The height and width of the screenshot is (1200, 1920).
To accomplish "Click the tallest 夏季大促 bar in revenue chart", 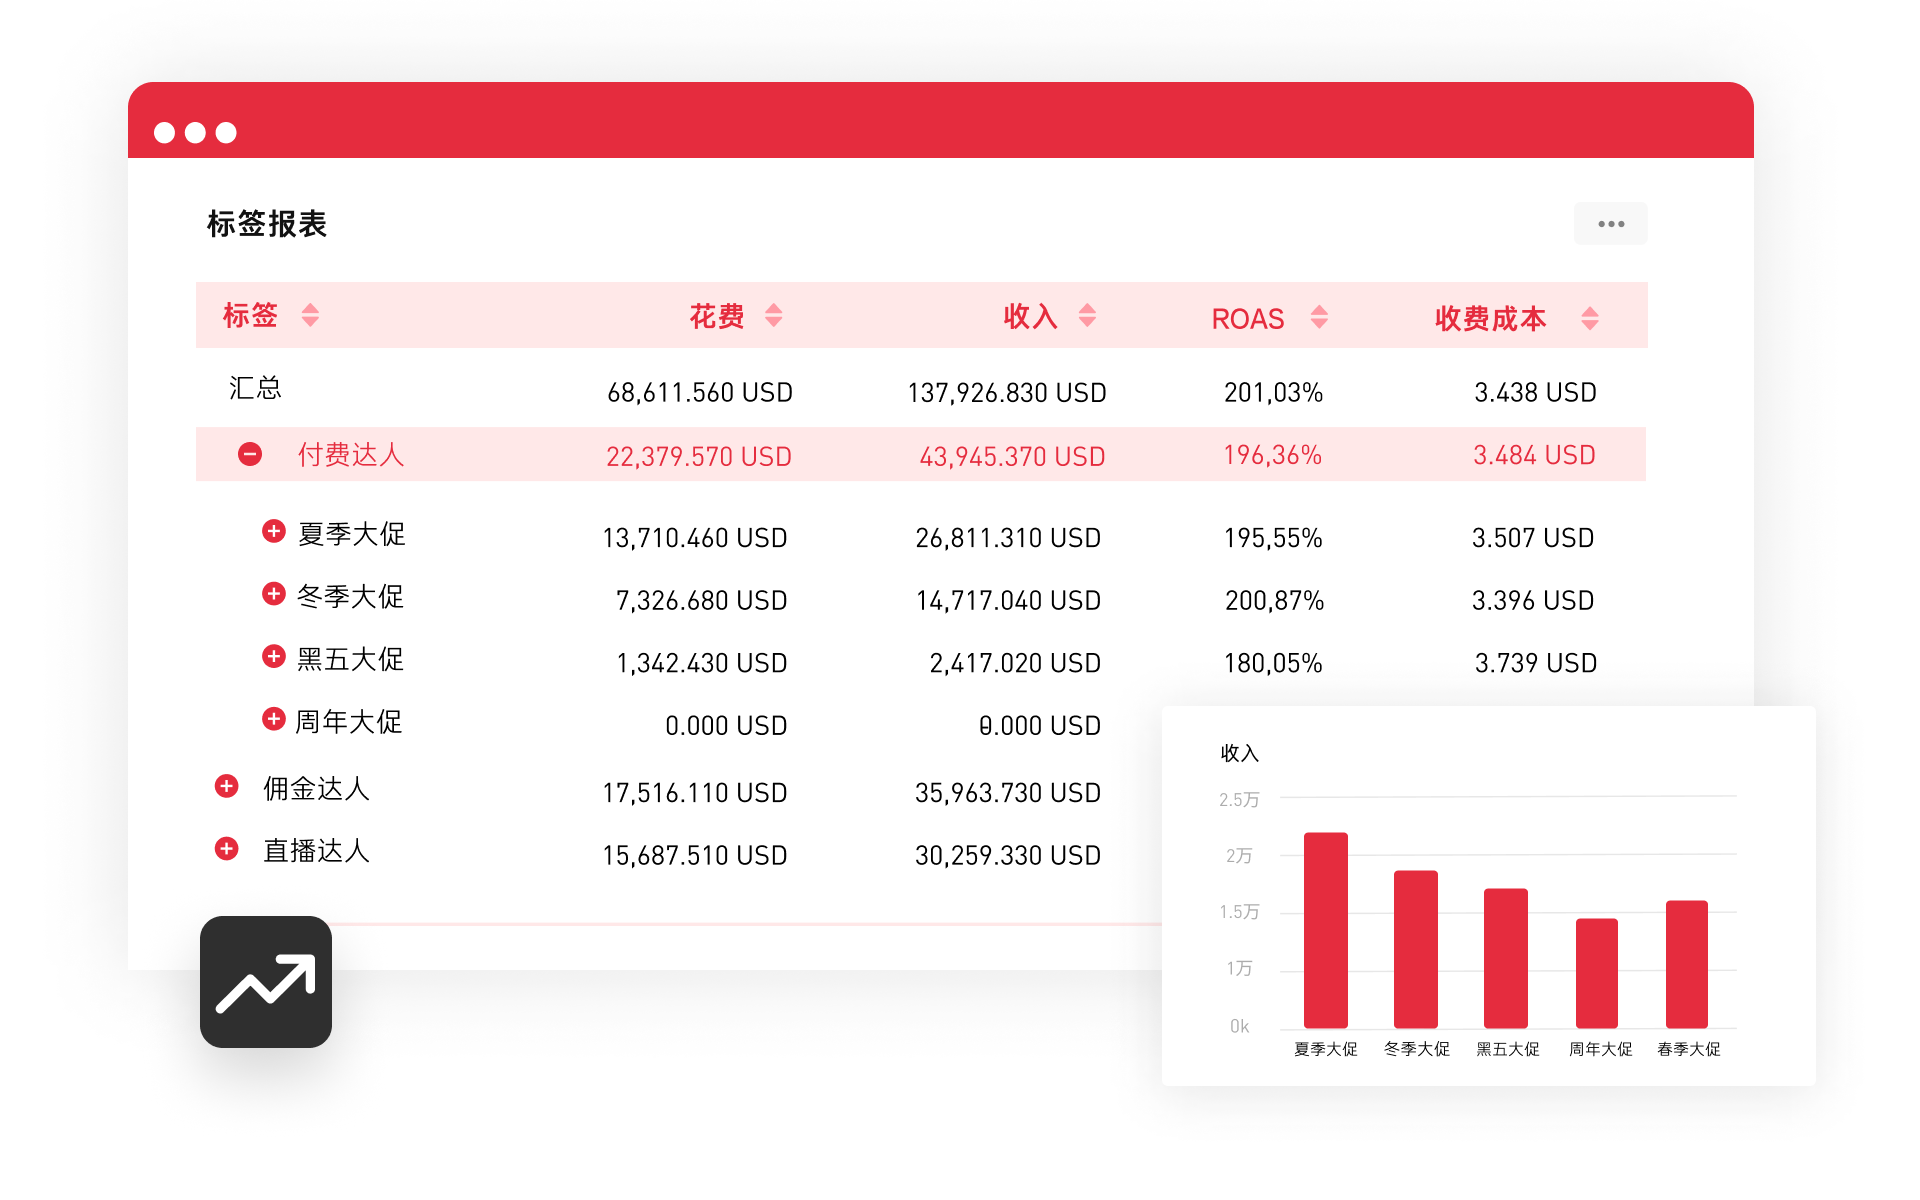I will click(1325, 930).
